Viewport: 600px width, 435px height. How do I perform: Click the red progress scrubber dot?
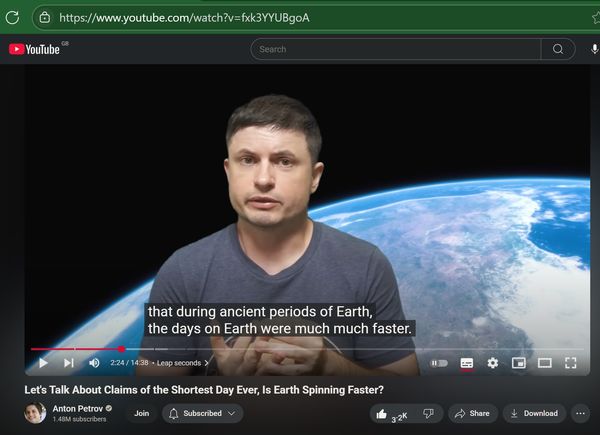[x=121, y=349]
